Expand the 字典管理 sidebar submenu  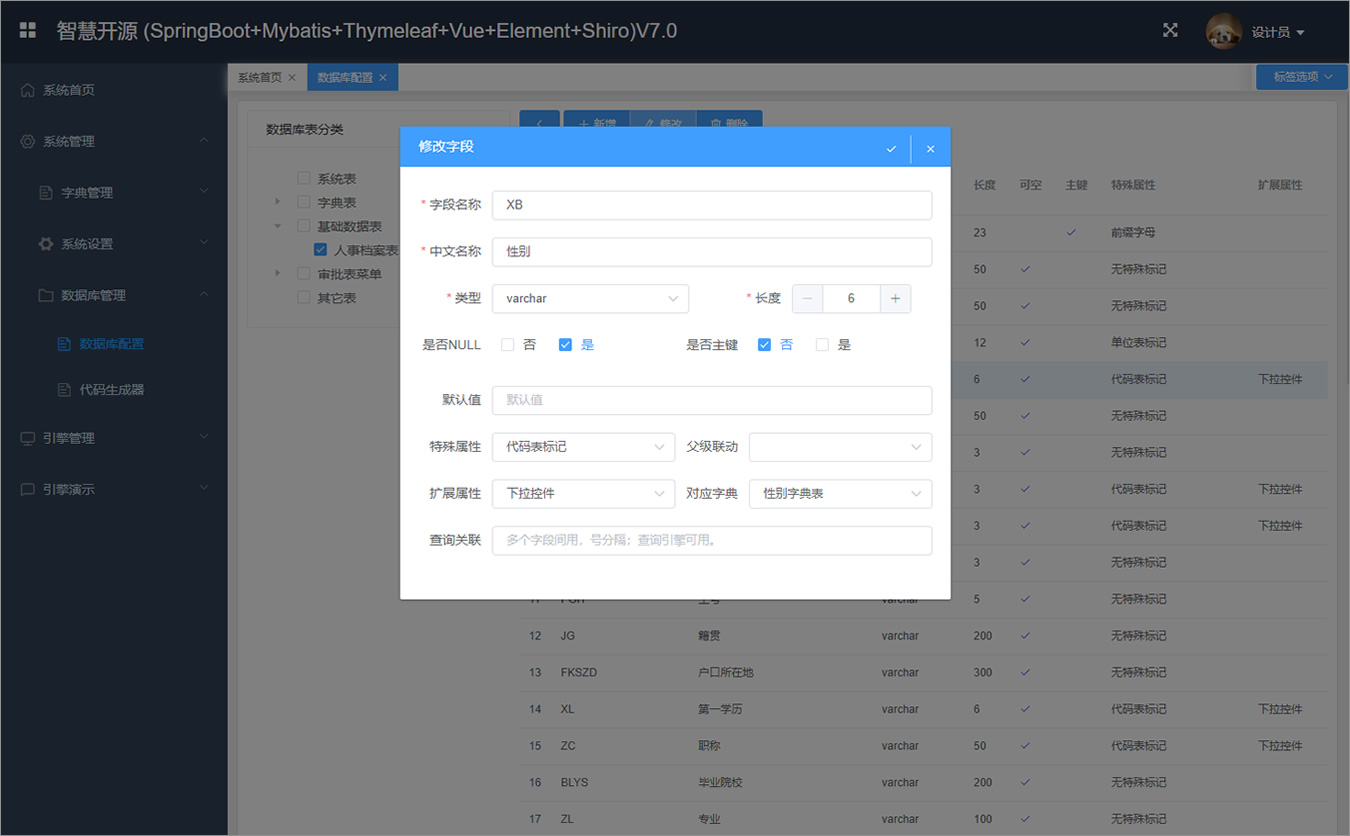click(114, 192)
